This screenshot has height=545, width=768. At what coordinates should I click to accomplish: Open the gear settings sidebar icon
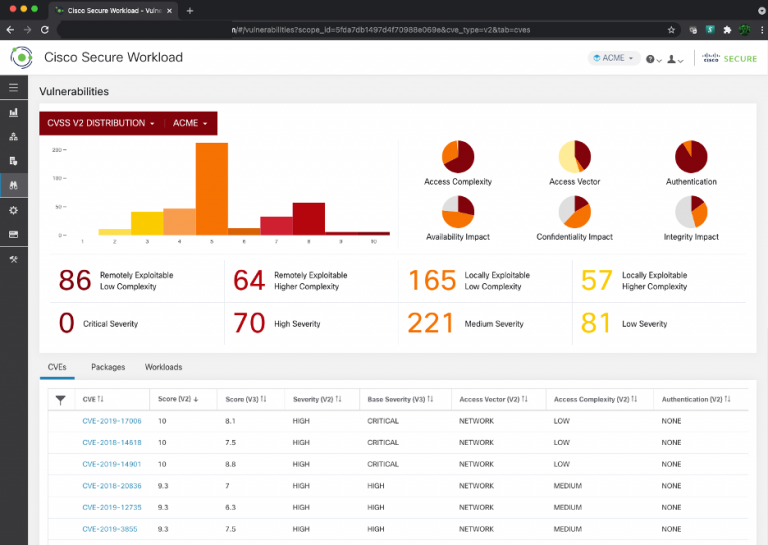pyautogui.click(x=13, y=210)
